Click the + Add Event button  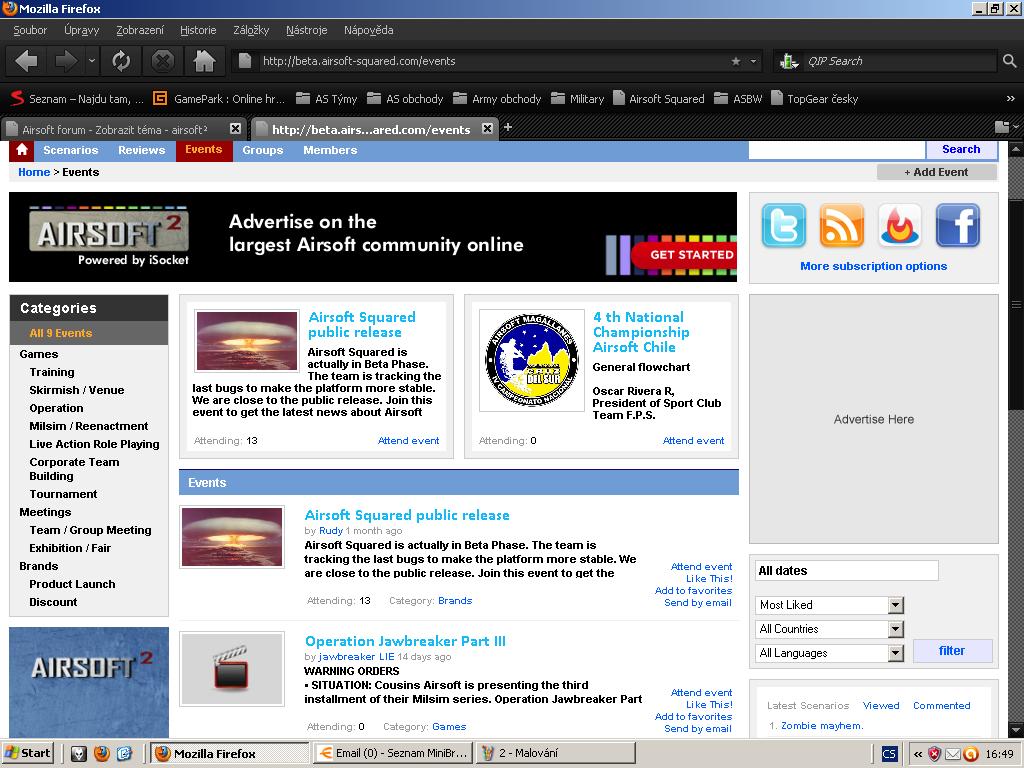(936, 172)
